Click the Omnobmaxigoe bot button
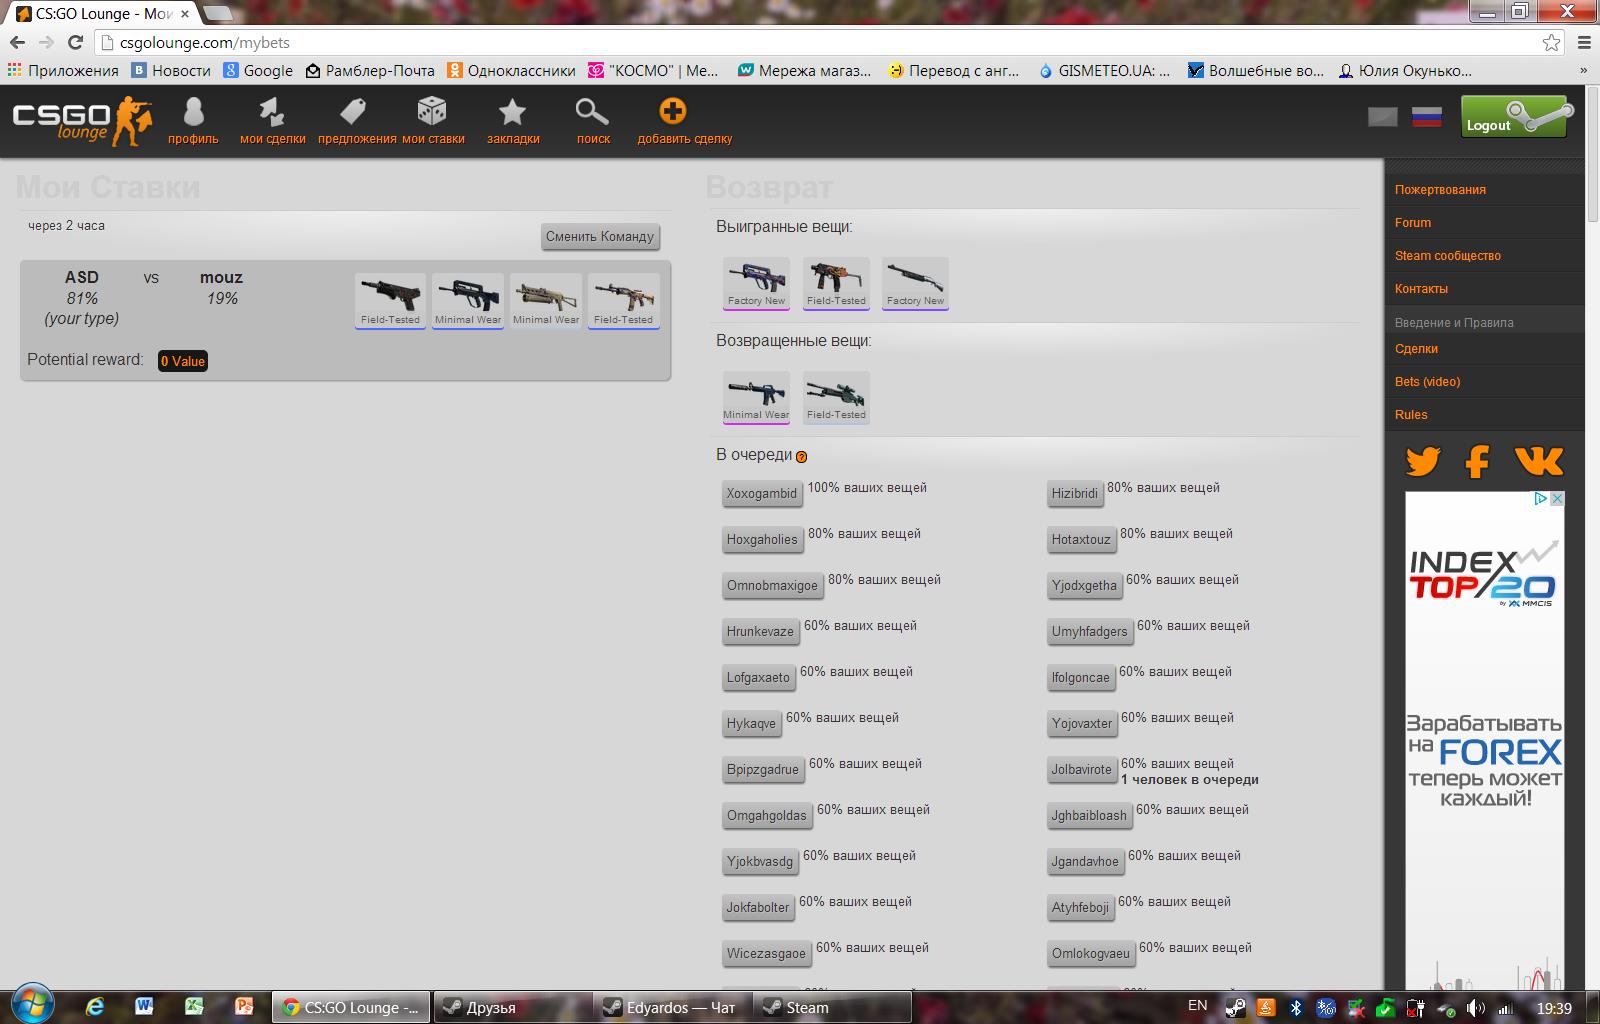Screen dimensions: 1600x1024 click(772, 586)
